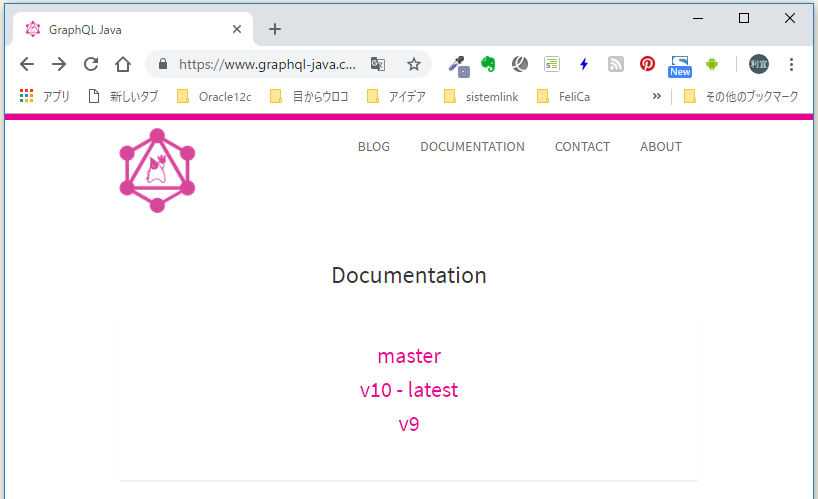View site security lock info
The image size is (818, 499).
pyautogui.click(x=163, y=64)
